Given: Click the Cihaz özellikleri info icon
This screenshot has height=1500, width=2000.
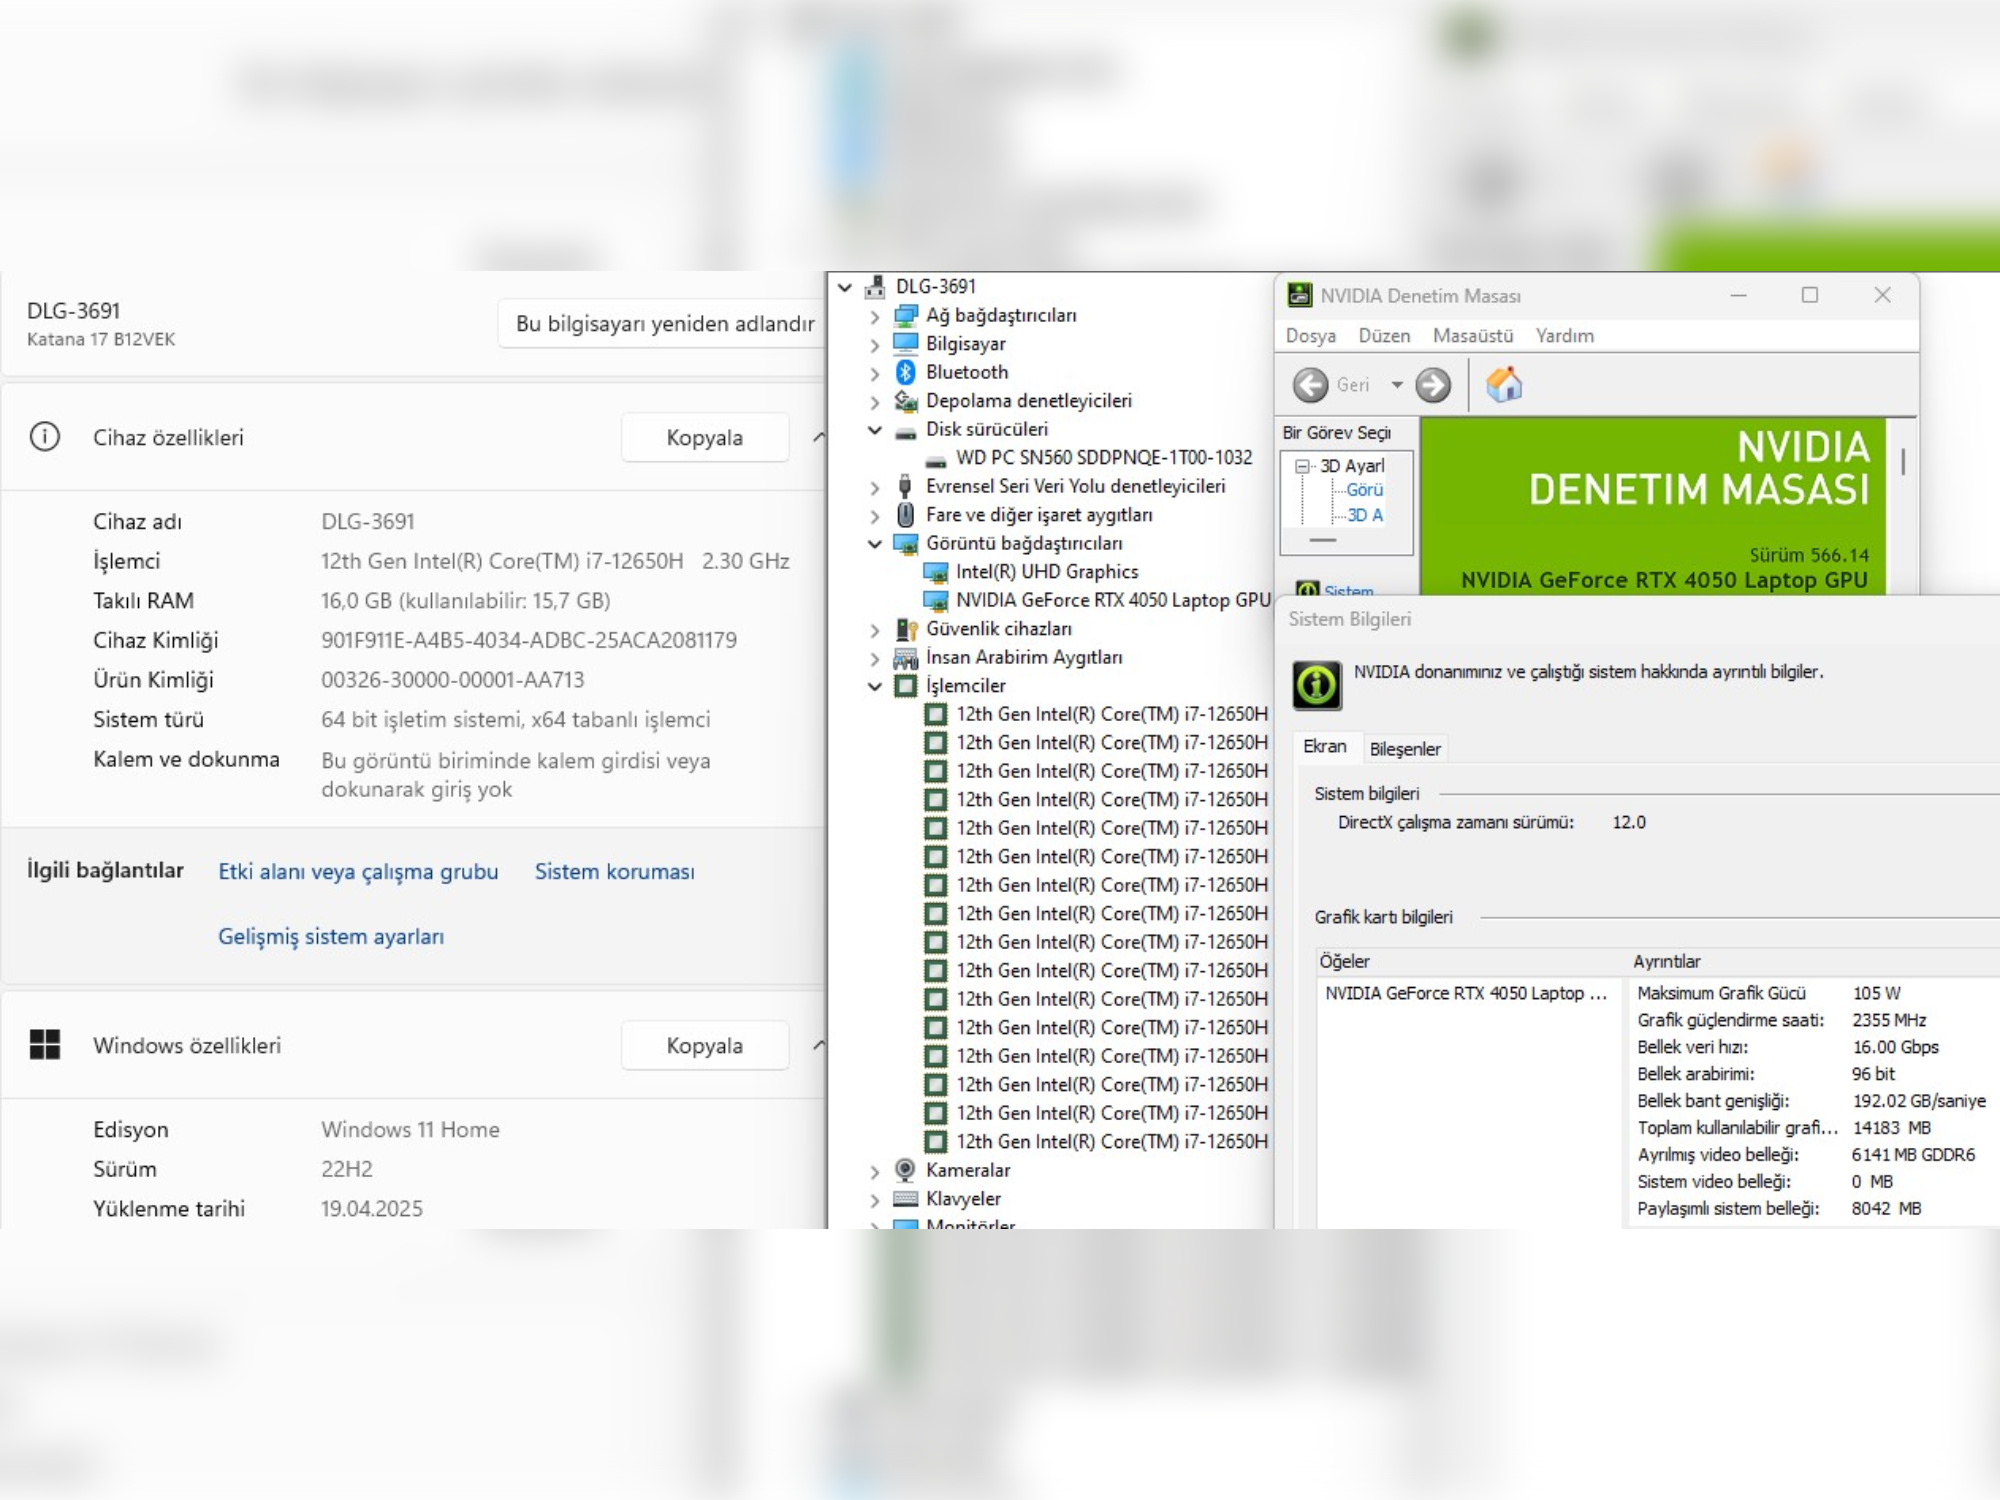Looking at the screenshot, I should tap(44, 437).
